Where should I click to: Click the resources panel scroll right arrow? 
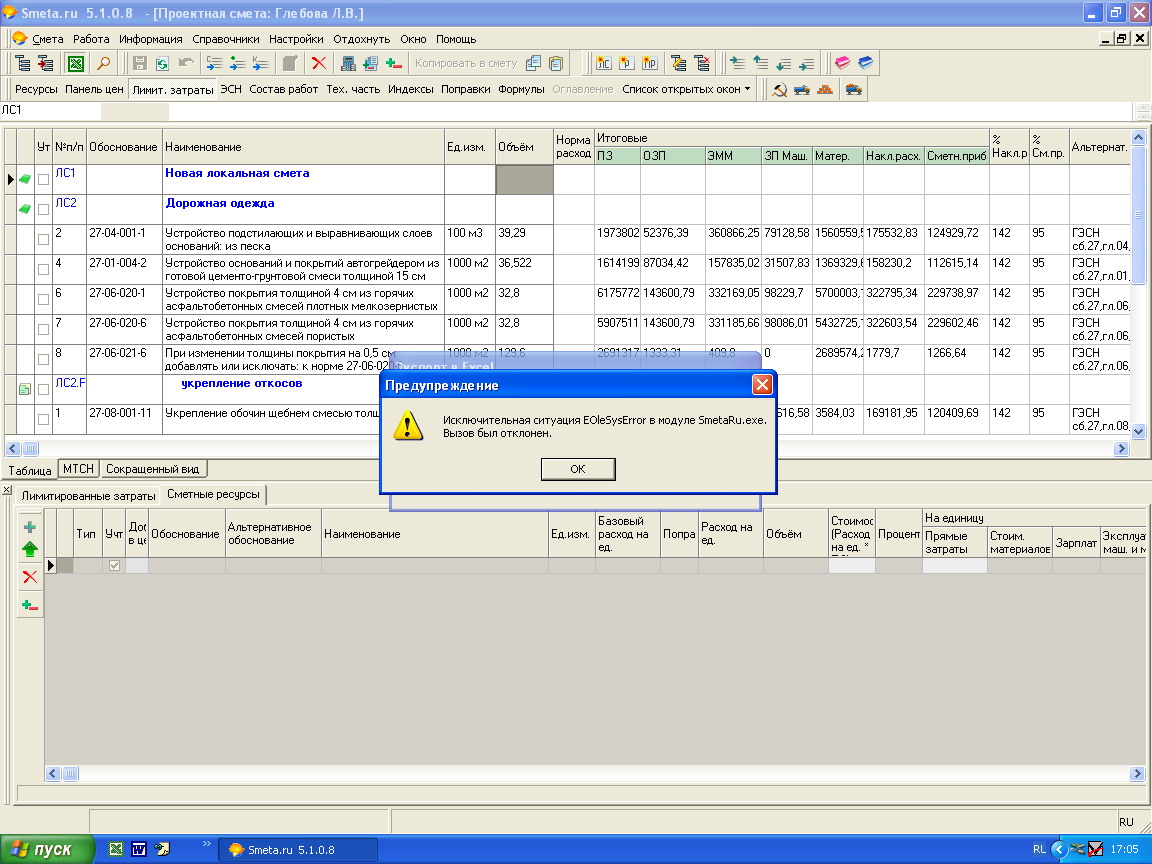tap(1137, 773)
